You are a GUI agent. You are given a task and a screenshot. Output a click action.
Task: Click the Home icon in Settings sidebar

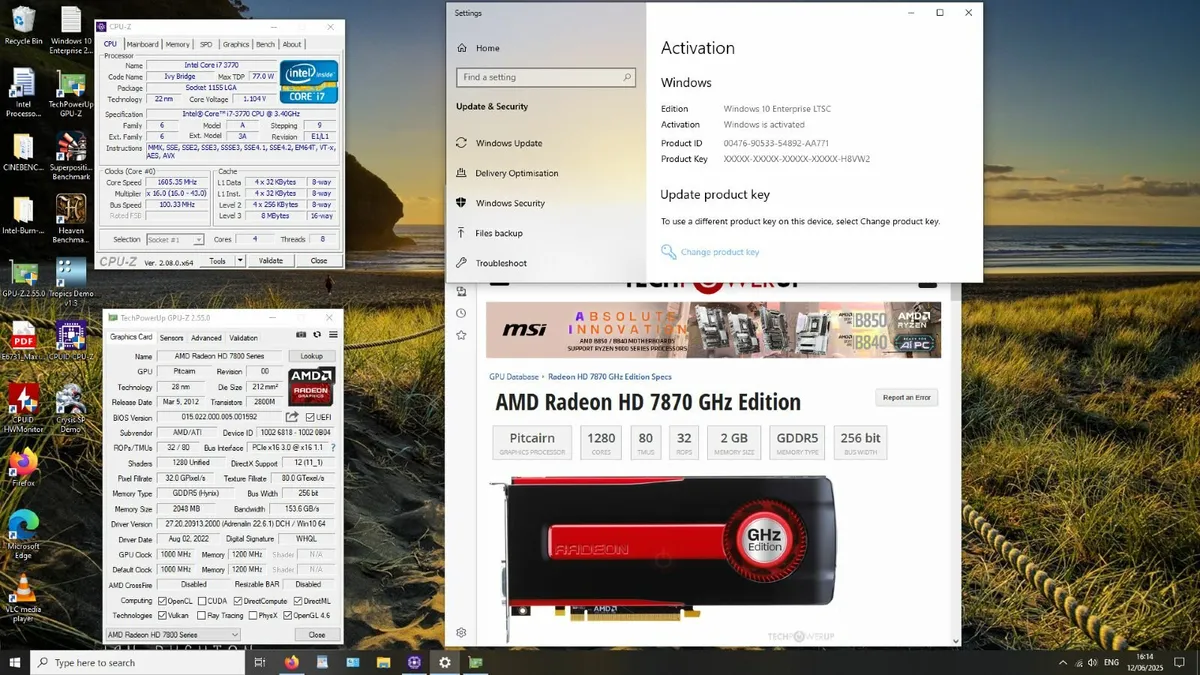click(462, 48)
